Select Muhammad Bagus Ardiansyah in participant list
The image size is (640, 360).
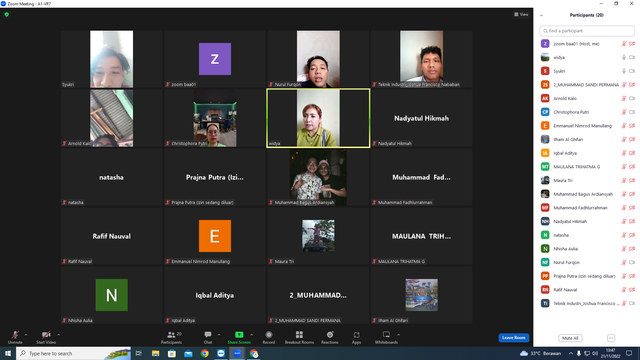coord(587,194)
